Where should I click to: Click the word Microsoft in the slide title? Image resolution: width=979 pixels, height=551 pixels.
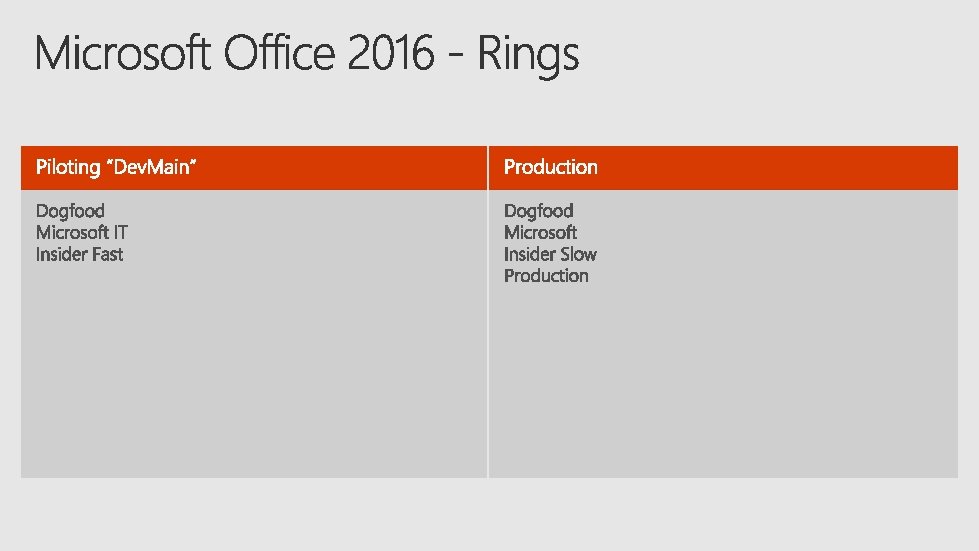pos(122,53)
